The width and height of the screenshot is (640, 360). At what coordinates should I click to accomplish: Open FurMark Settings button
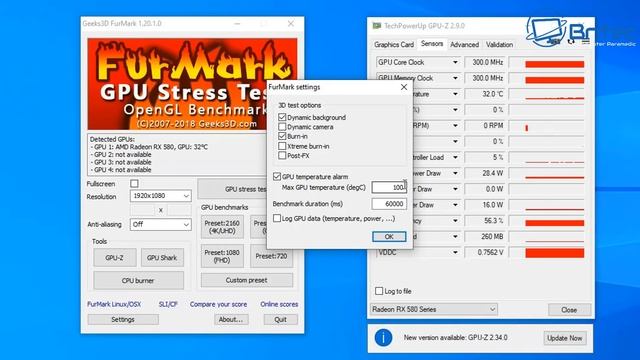coord(123,320)
